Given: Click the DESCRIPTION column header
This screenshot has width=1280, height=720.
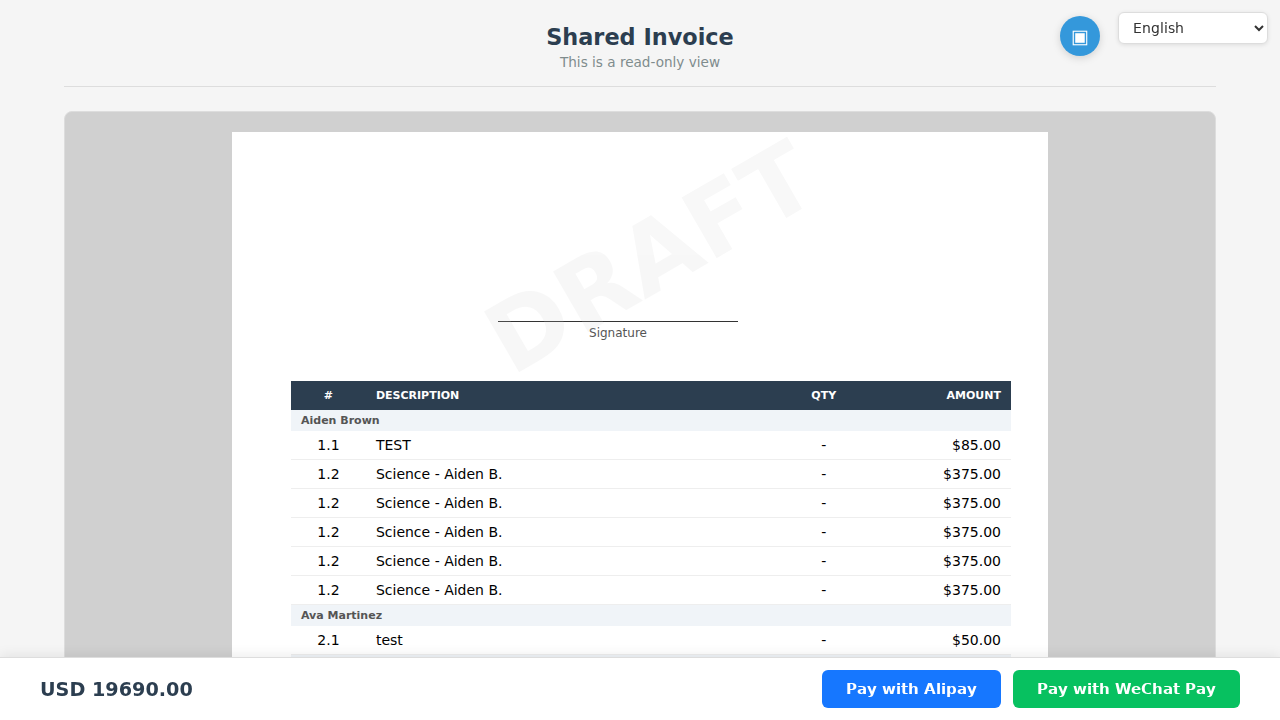Looking at the screenshot, I should pos(417,395).
